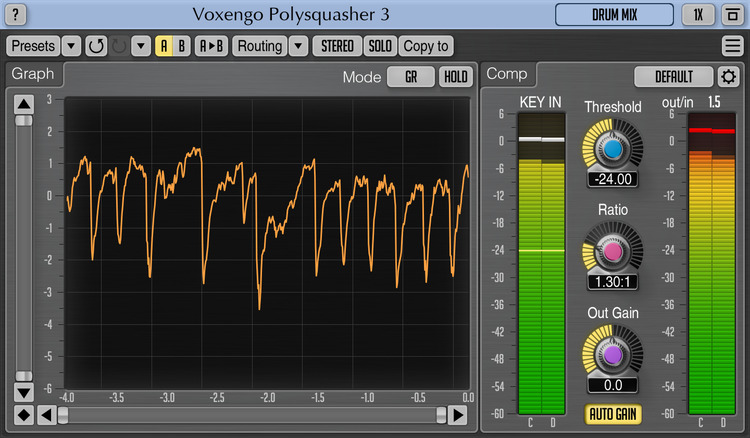Image resolution: width=750 pixels, height=438 pixels.
Task: Toggle the STEREO channel button
Action: (337, 46)
